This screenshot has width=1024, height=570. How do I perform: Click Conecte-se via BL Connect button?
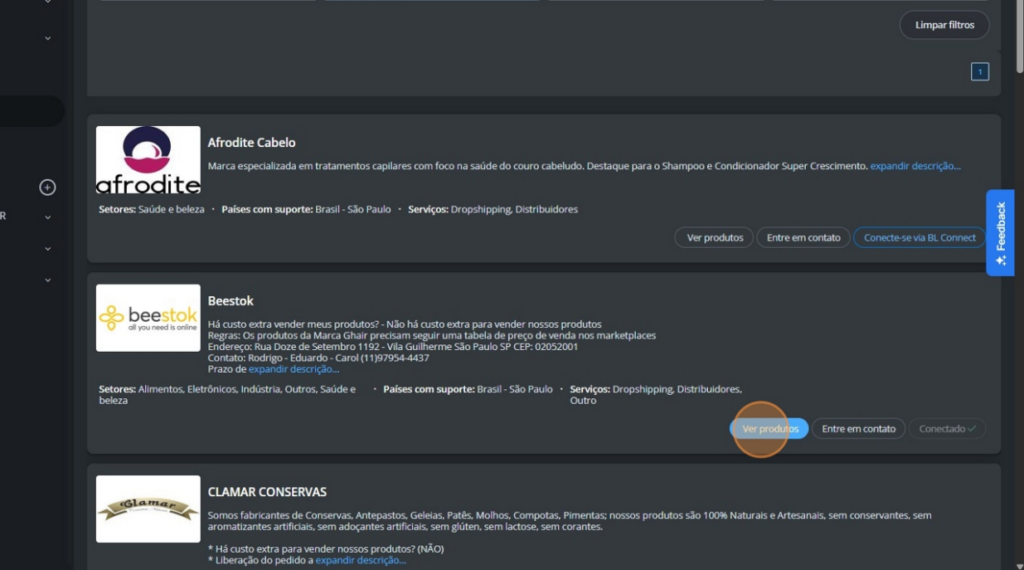pyautogui.click(x=920, y=238)
